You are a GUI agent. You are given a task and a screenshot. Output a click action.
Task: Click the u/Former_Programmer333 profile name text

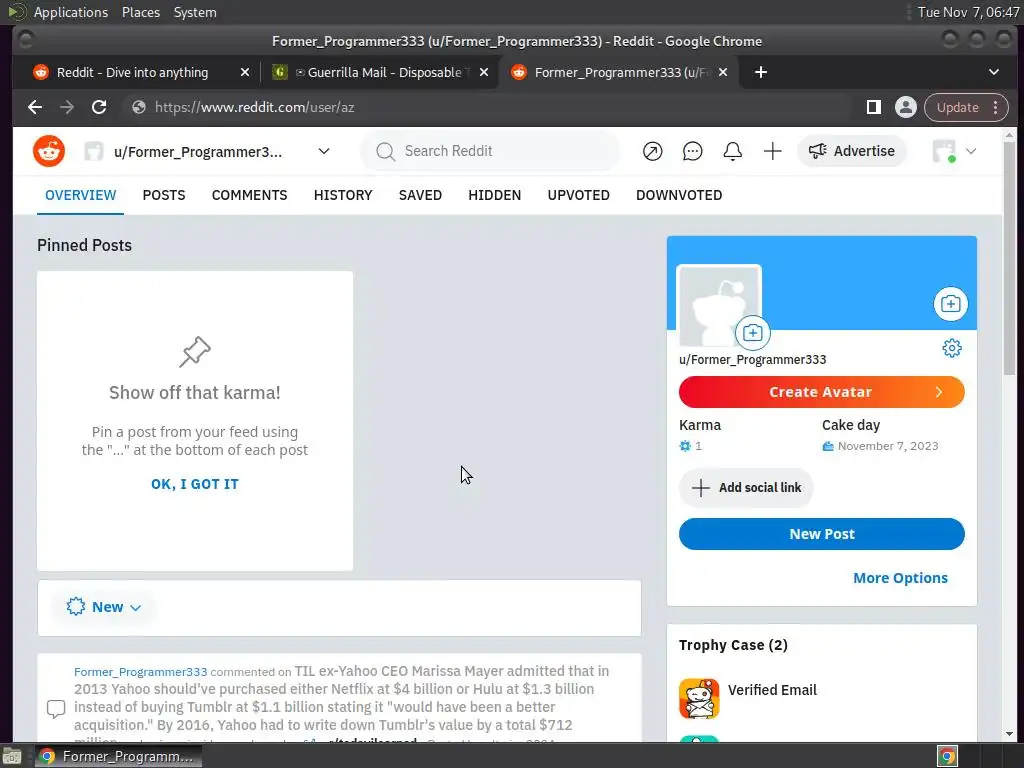tap(752, 360)
